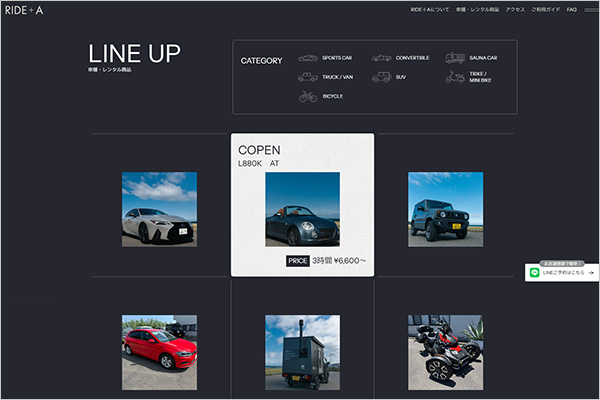Screen dimensions: 600x400
Task: Choose the sauna car category icon
Action: pyautogui.click(x=455, y=58)
